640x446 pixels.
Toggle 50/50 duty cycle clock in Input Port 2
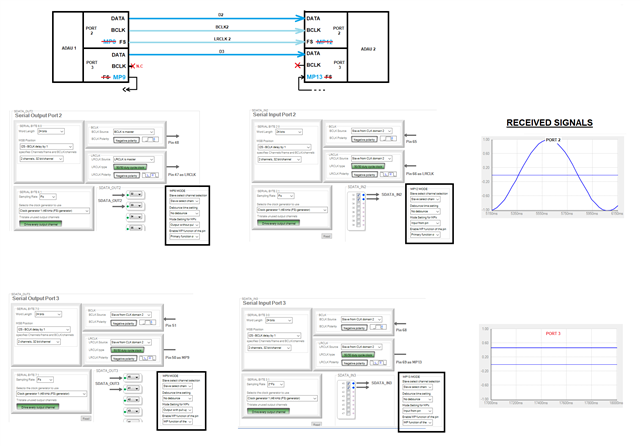(368, 166)
